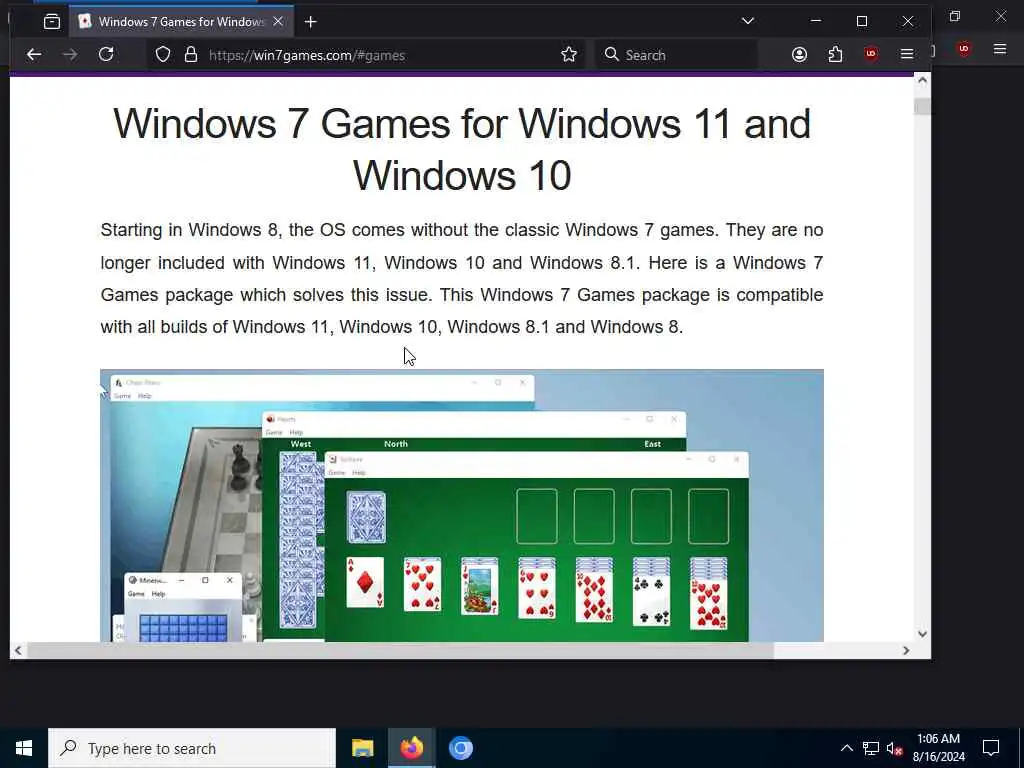
Task: Click the vertical scrollbar down arrow
Action: click(922, 633)
